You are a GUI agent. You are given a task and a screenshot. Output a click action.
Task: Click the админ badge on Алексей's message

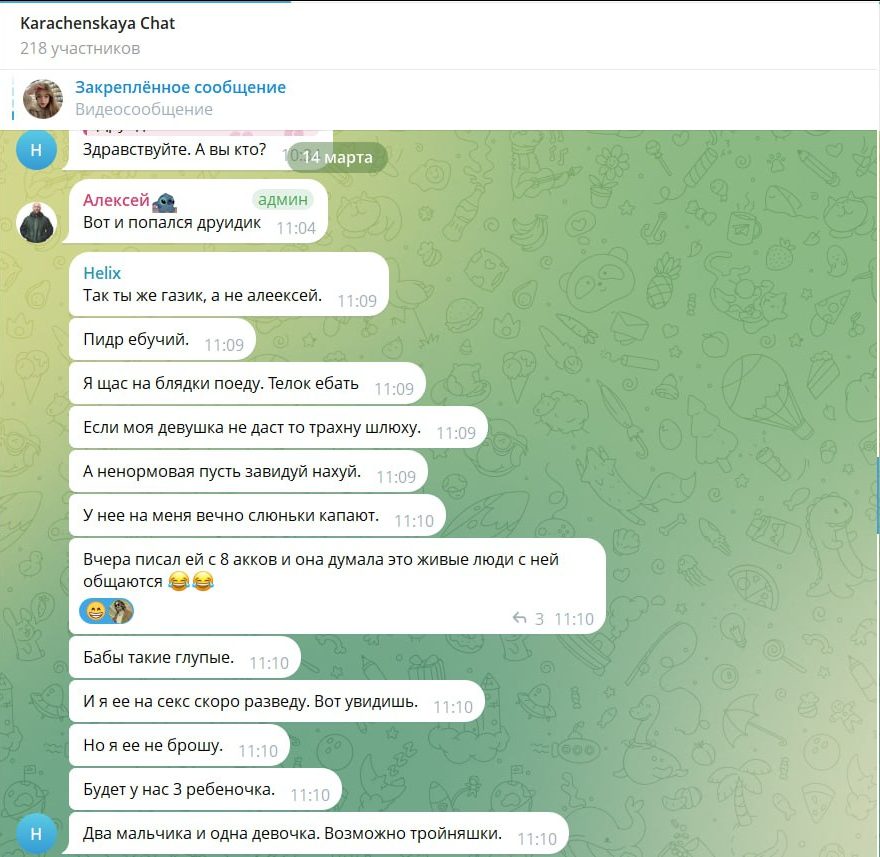283,199
